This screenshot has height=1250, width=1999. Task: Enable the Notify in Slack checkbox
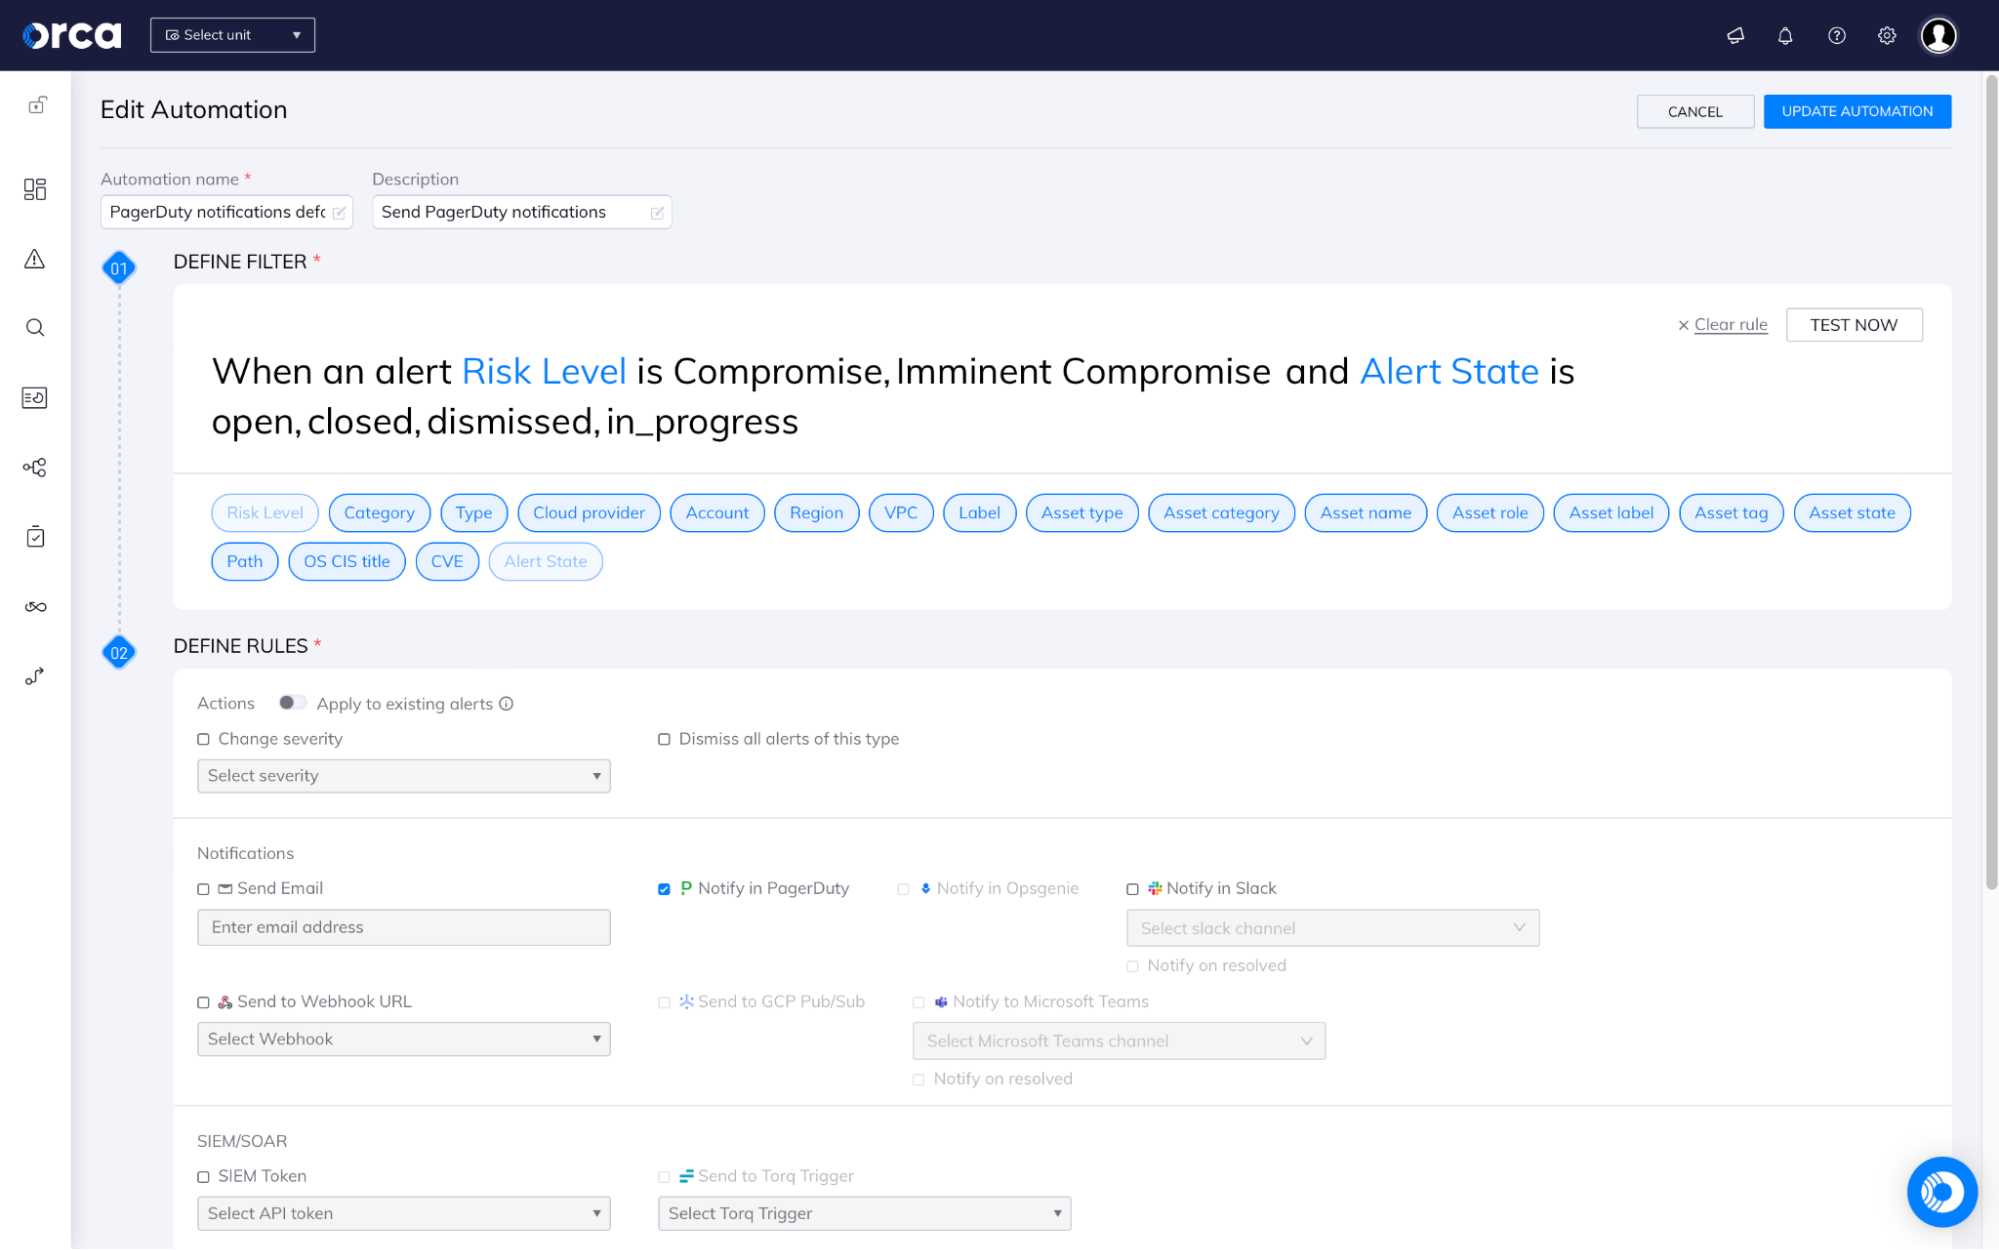click(1132, 888)
